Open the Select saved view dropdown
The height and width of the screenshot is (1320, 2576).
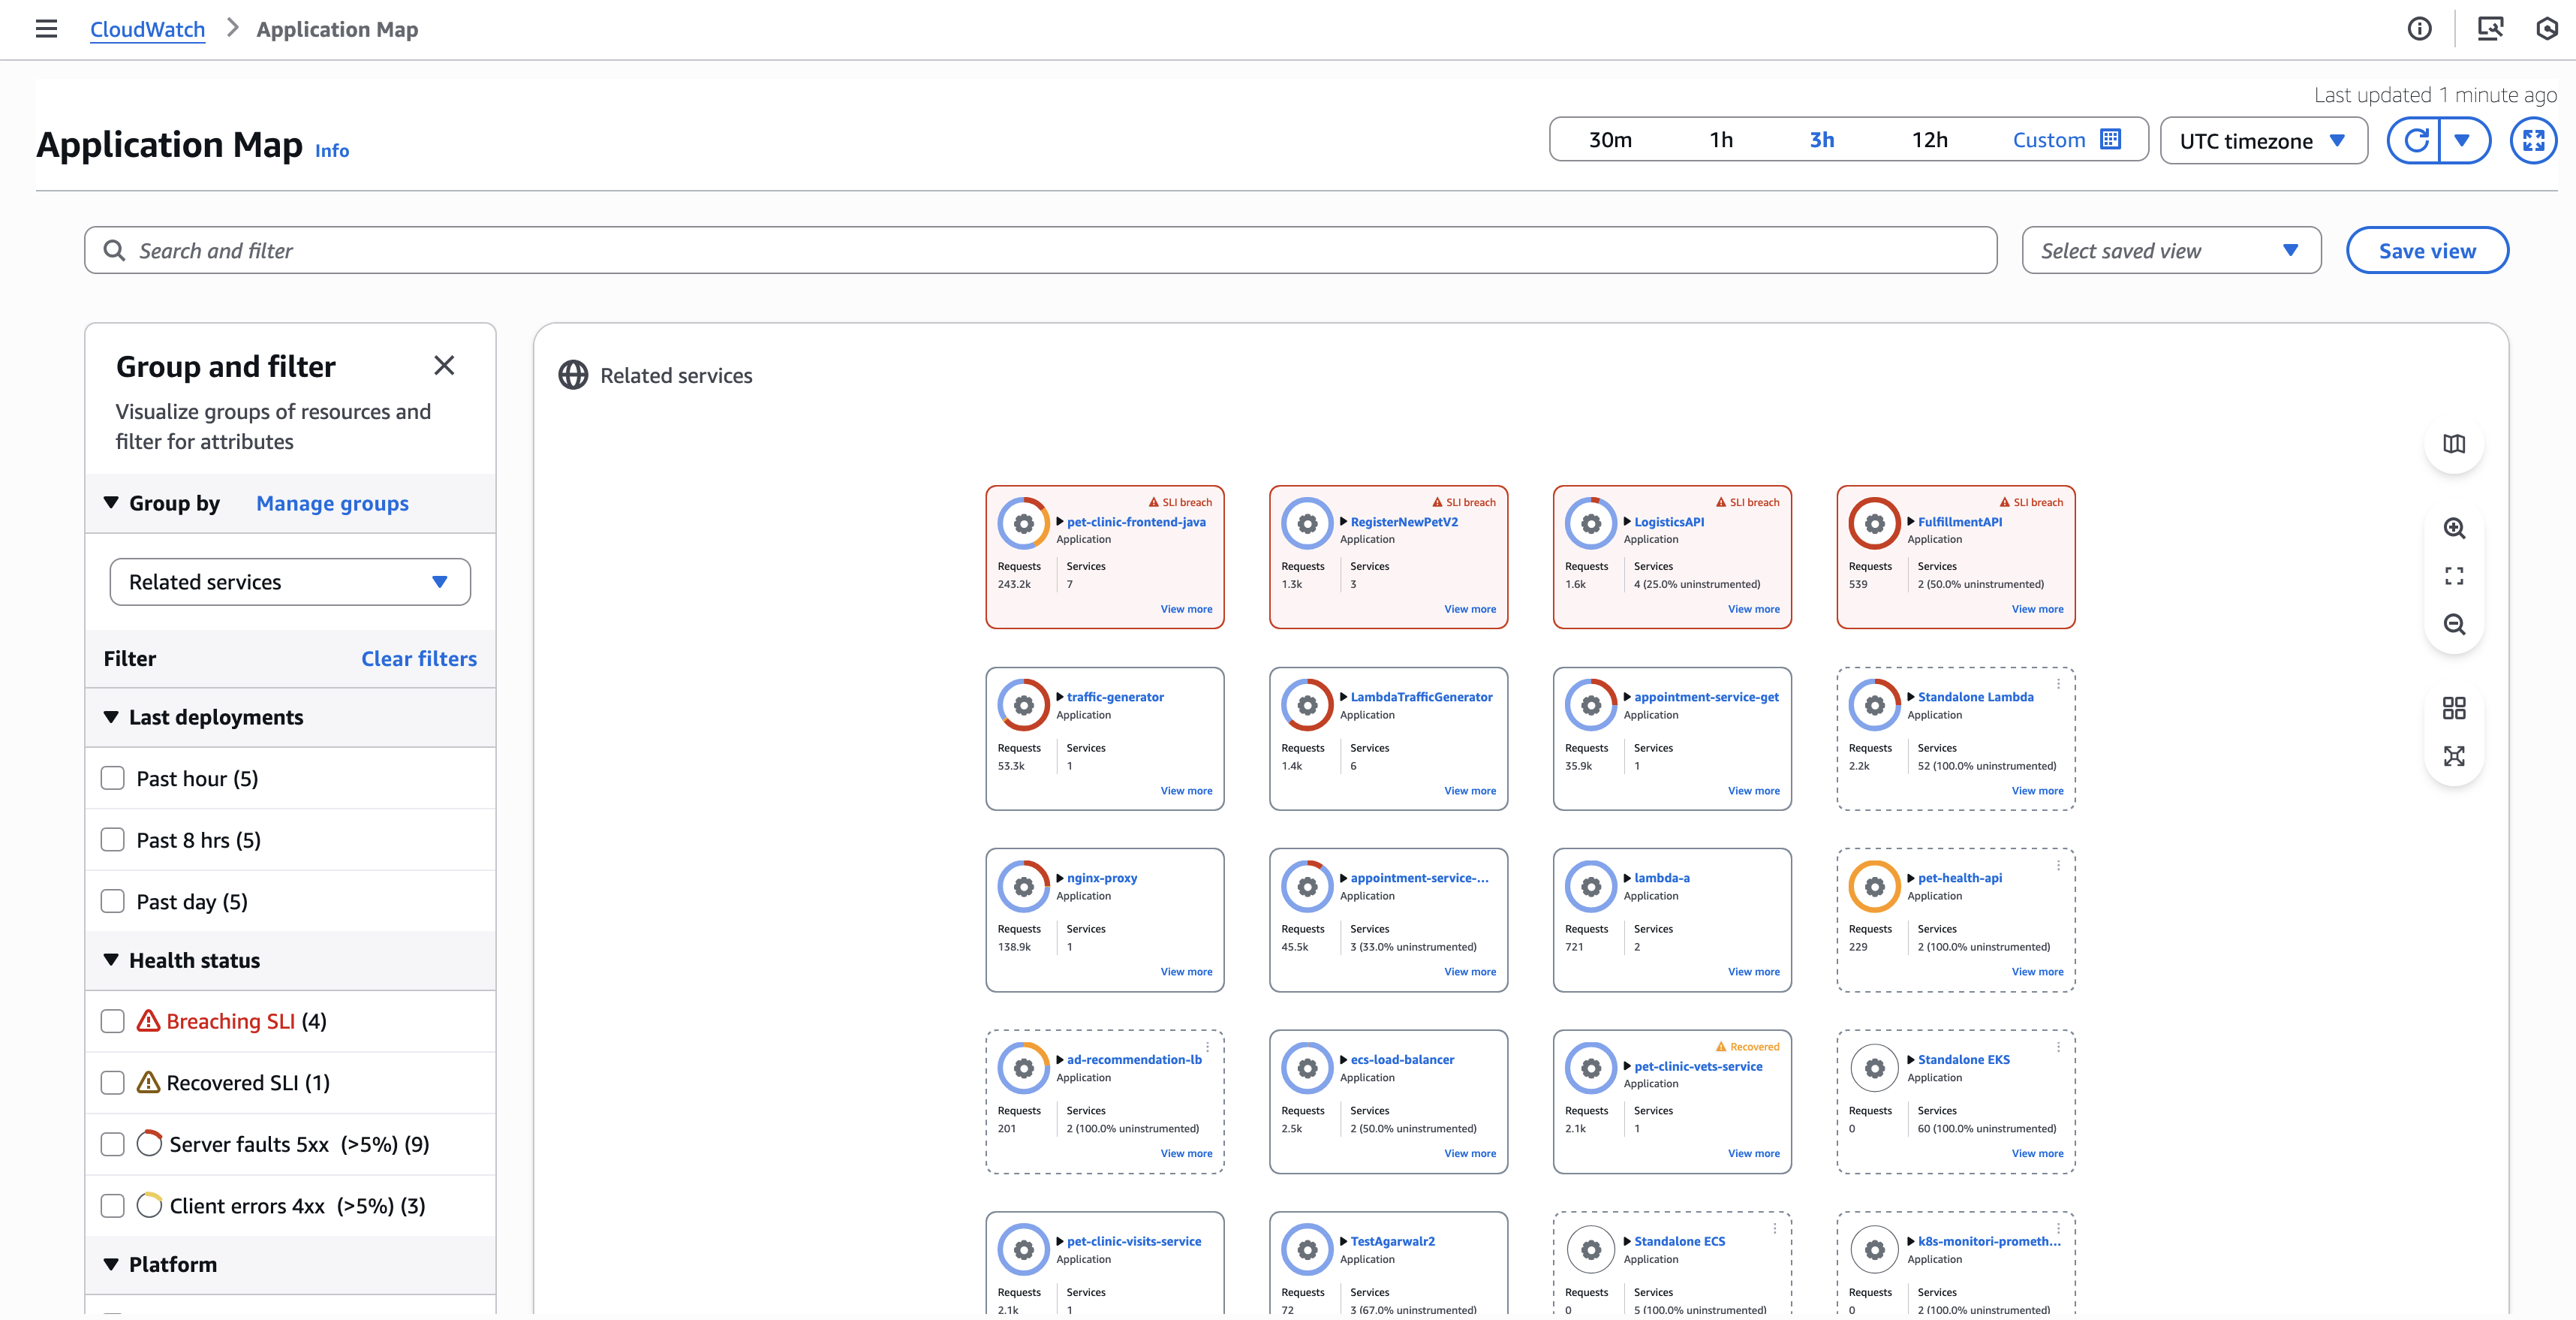click(2170, 250)
